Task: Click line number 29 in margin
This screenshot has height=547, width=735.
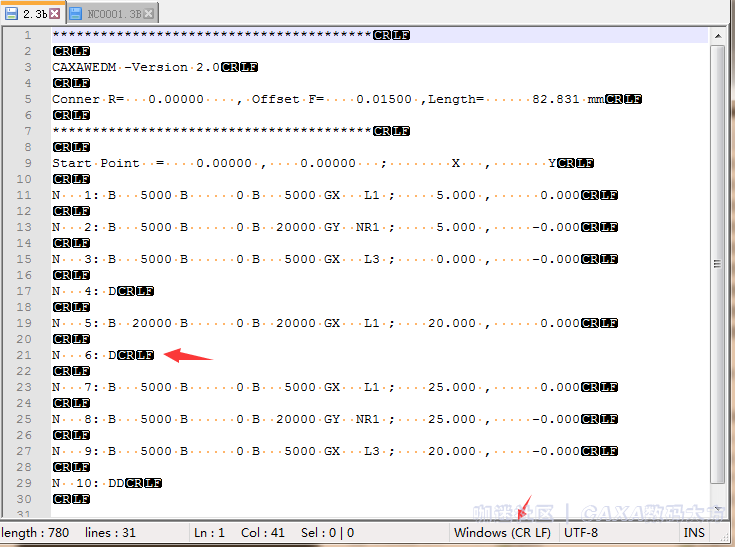Action: coord(24,483)
